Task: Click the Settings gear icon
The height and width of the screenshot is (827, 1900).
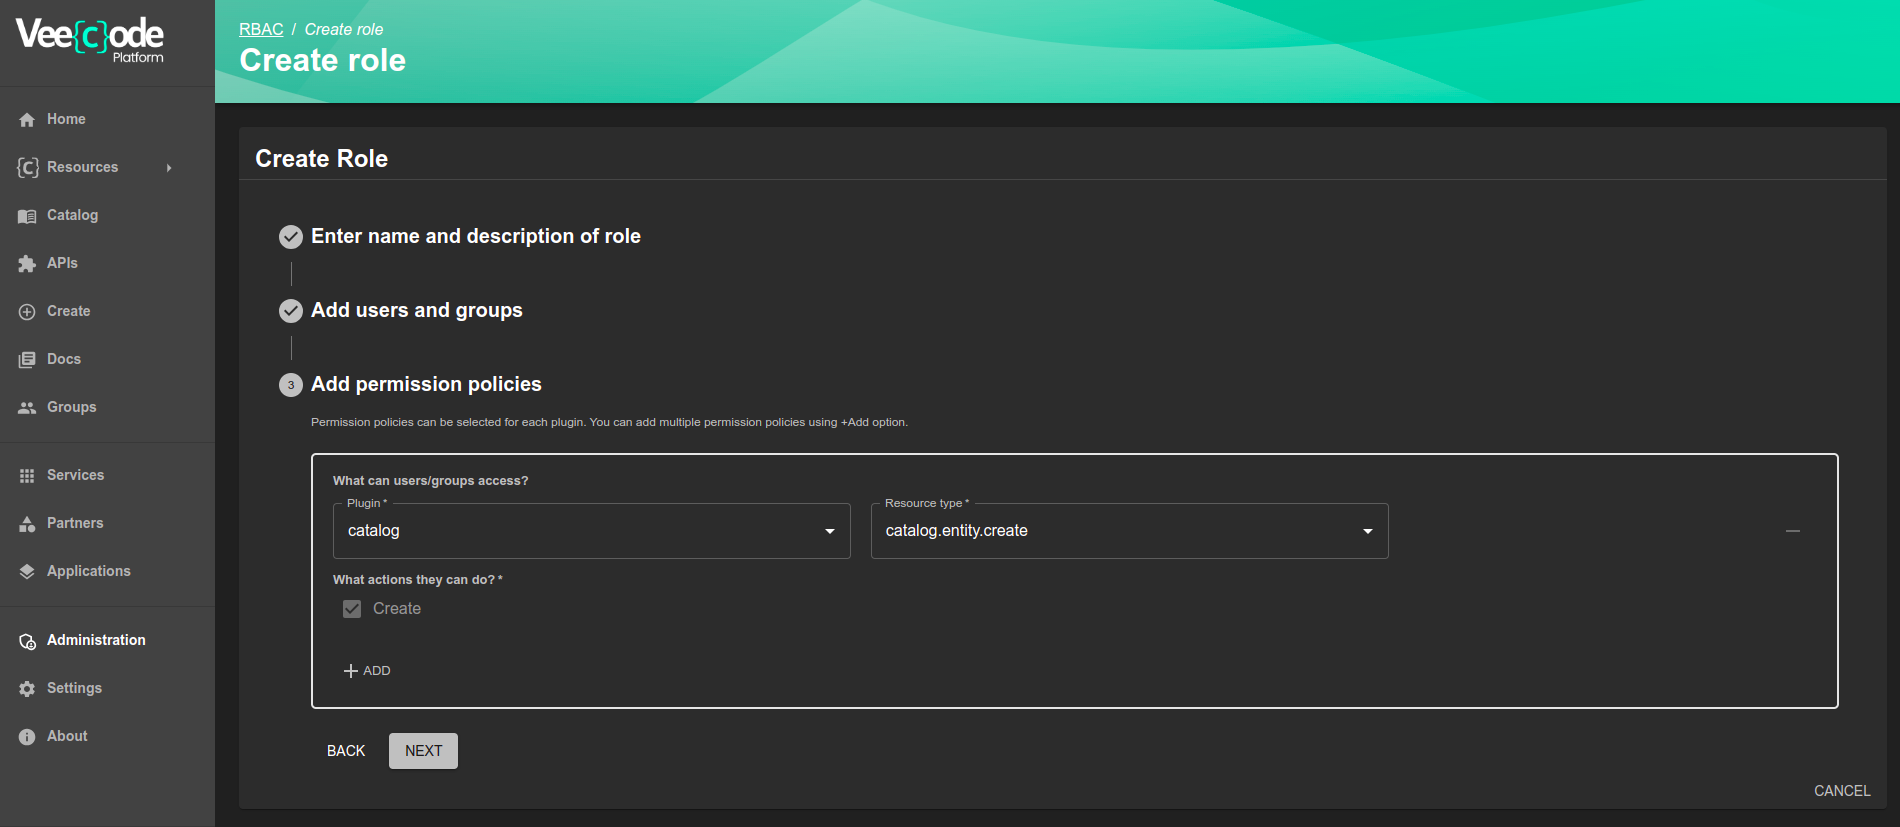Action: tap(27, 689)
